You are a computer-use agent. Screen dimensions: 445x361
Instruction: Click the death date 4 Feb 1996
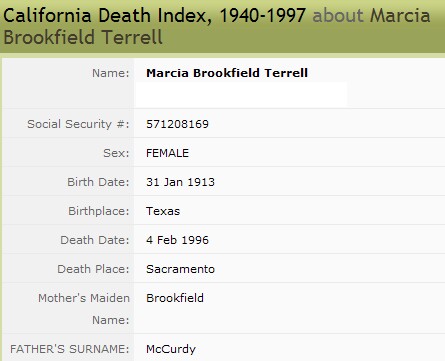coord(177,240)
